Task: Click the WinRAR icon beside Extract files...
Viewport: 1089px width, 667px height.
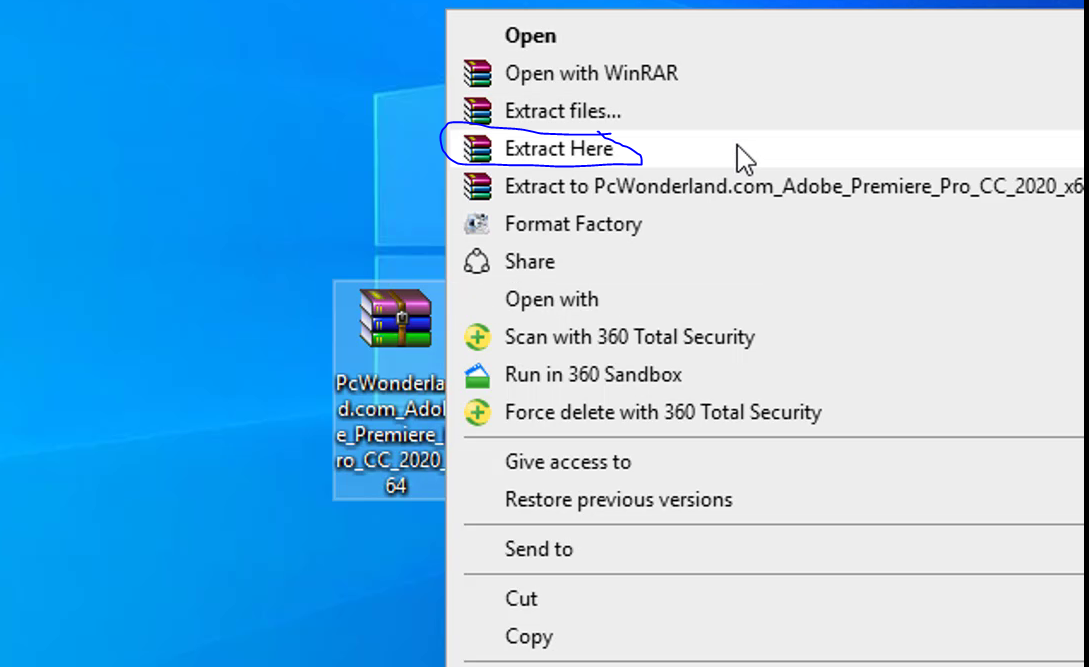Action: pyautogui.click(x=477, y=110)
